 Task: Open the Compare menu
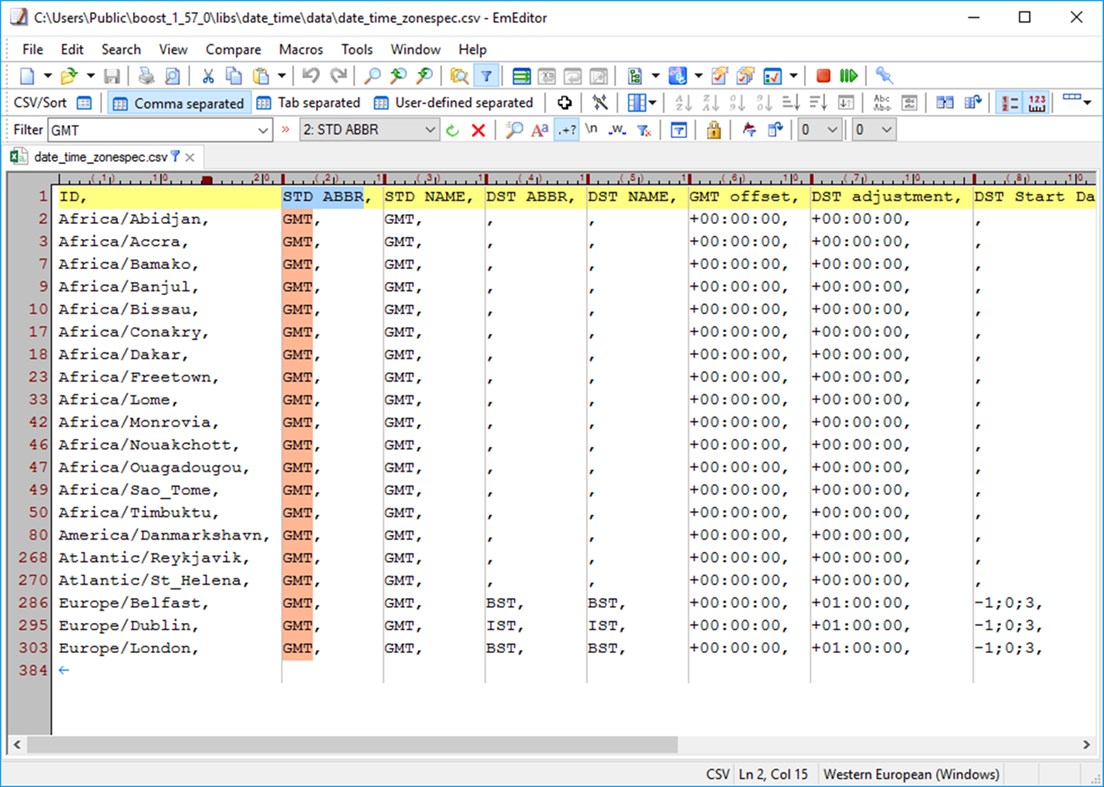coord(233,49)
